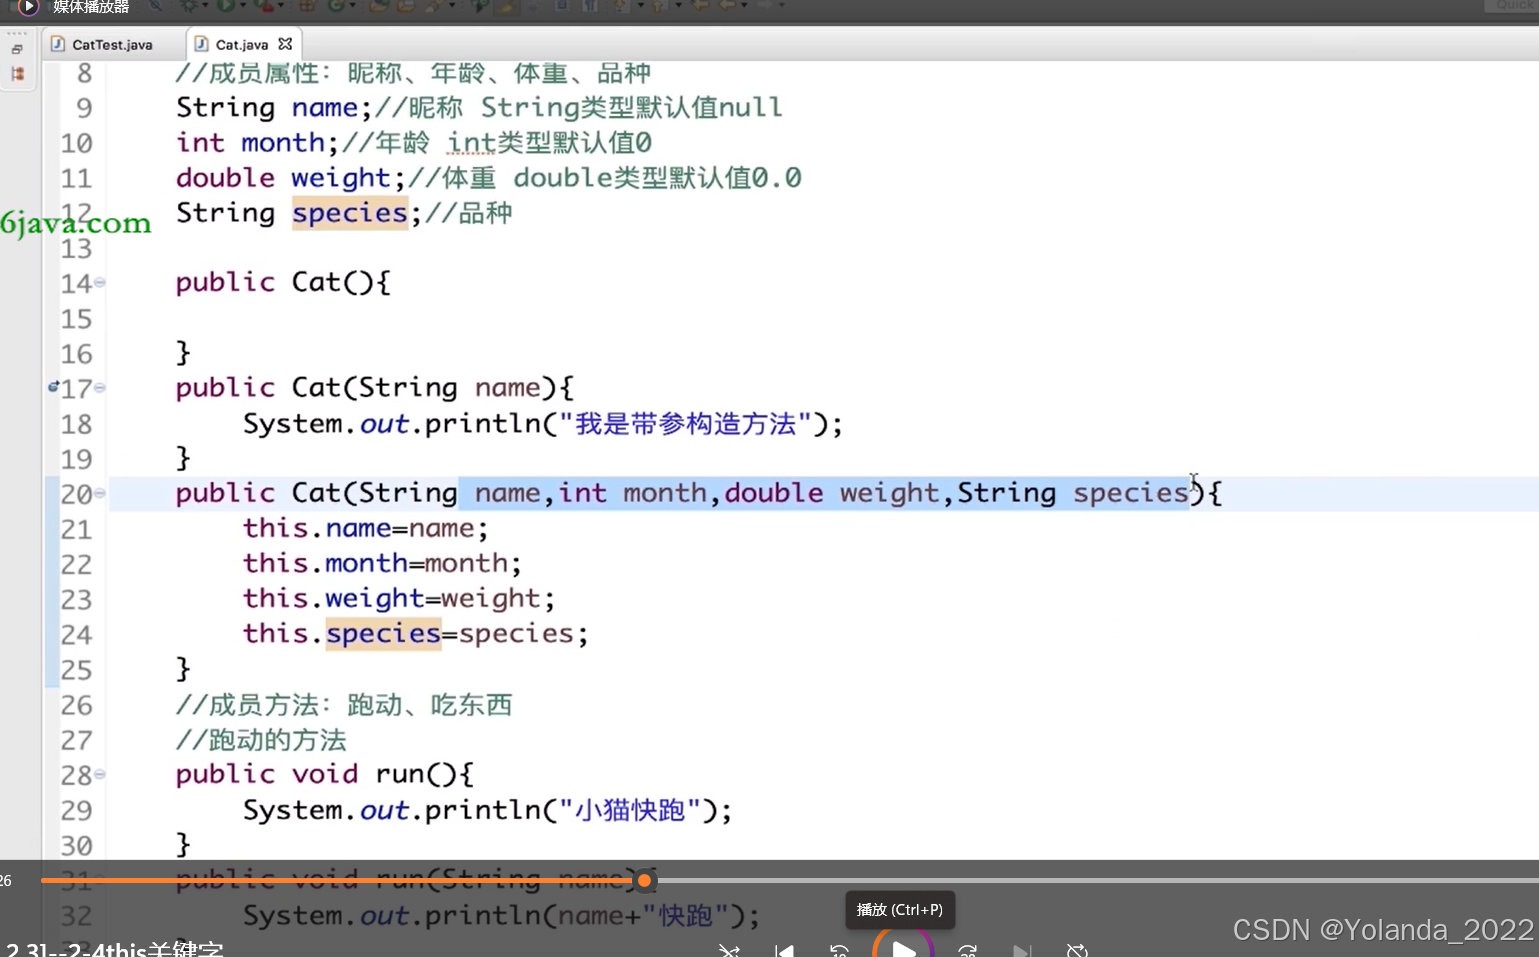Click line number 15 in the gutter

tap(76, 319)
